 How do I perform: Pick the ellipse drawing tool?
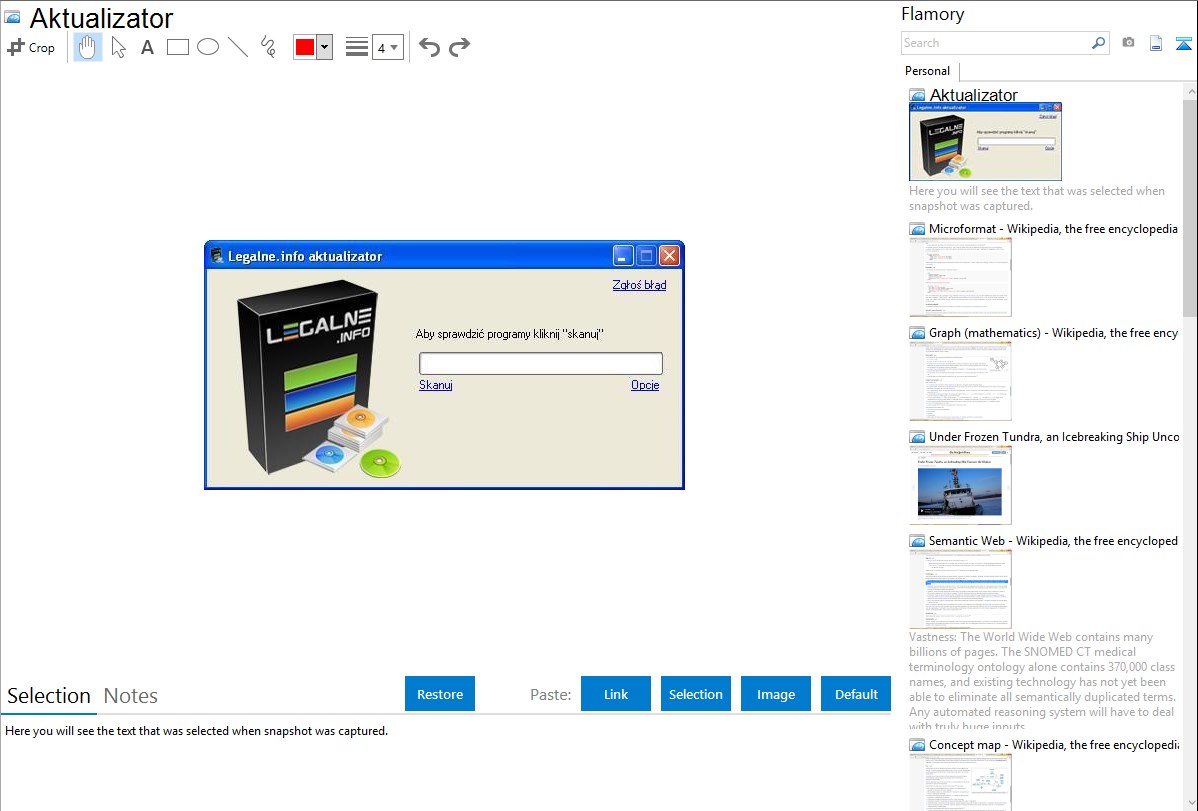pos(208,47)
